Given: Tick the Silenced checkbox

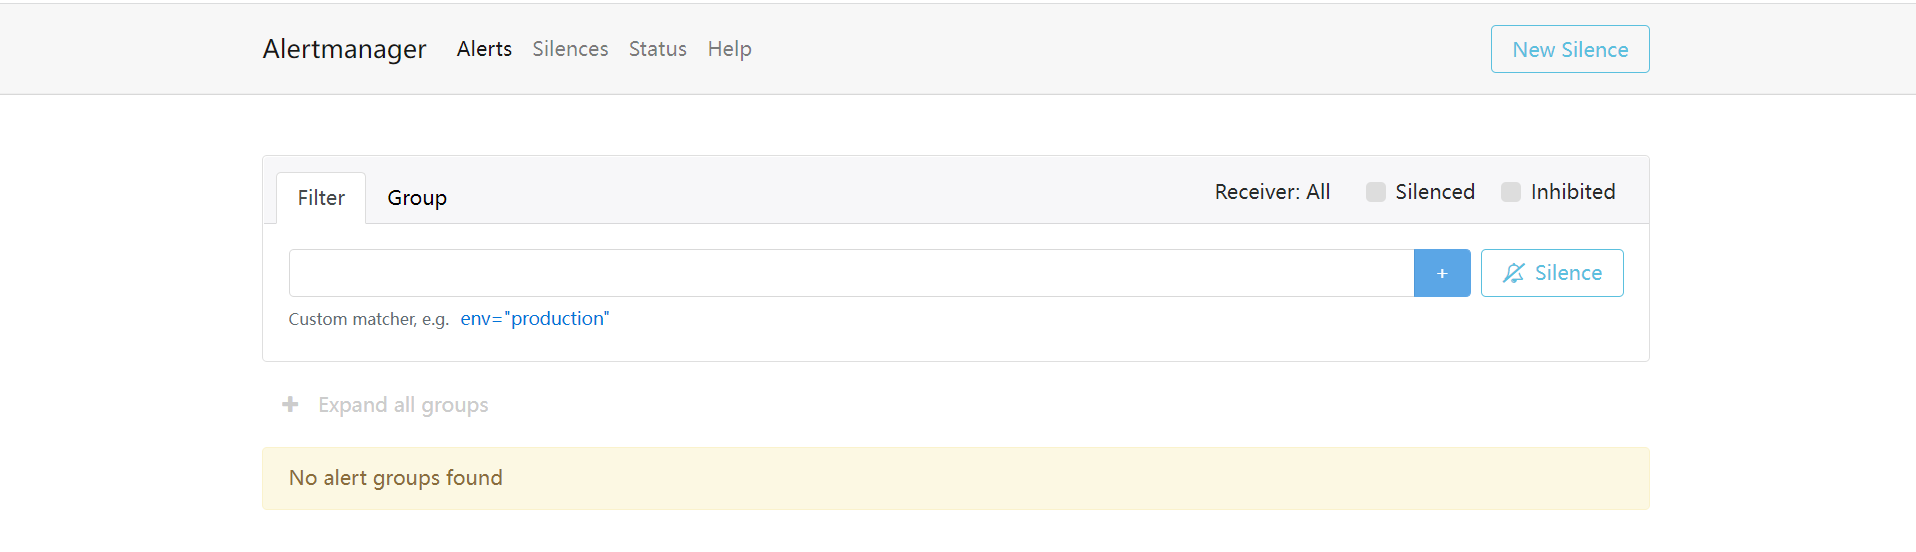Looking at the screenshot, I should [1376, 192].
